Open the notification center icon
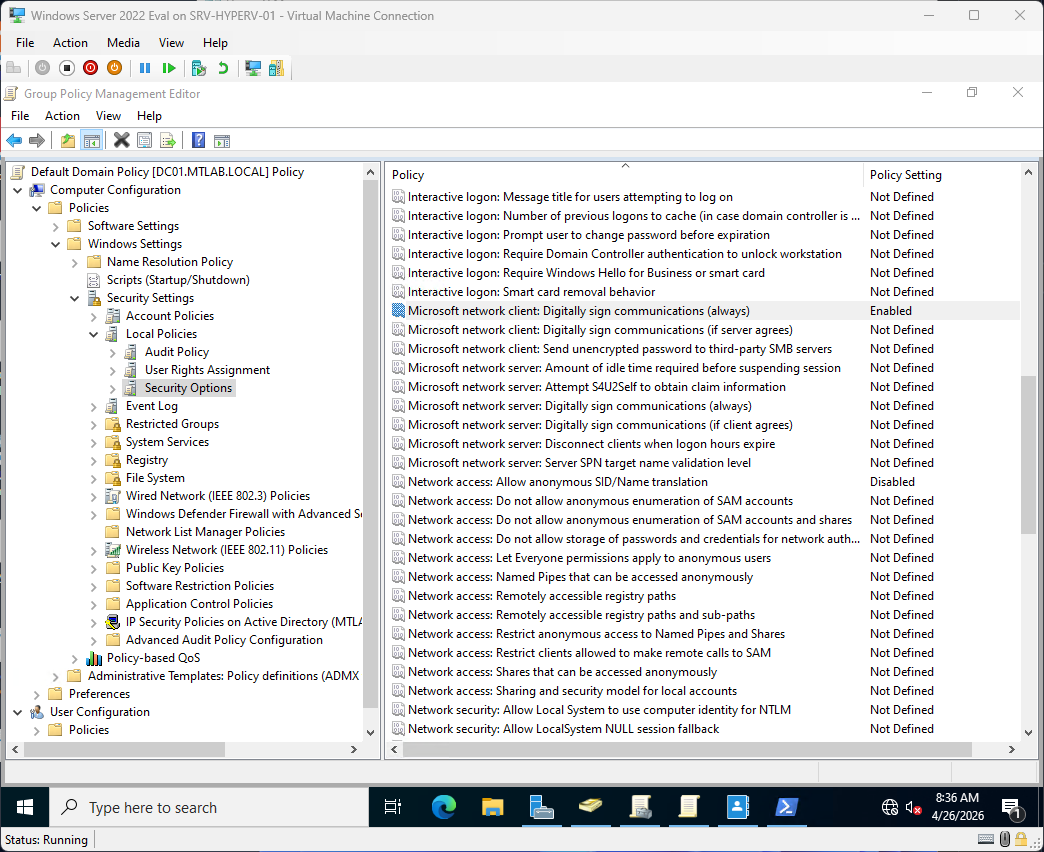Screen dimensions: 1044x852 tap(1011, 808)
